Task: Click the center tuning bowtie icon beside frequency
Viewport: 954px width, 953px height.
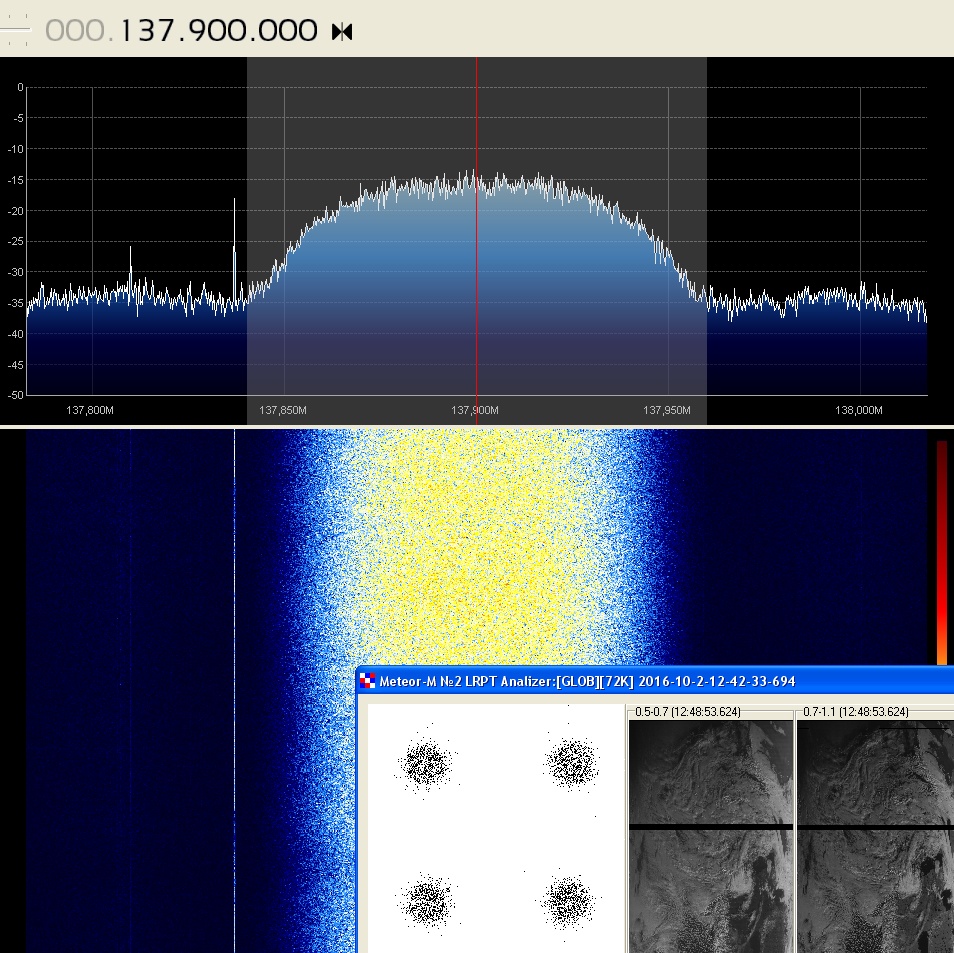Action: 342,31
